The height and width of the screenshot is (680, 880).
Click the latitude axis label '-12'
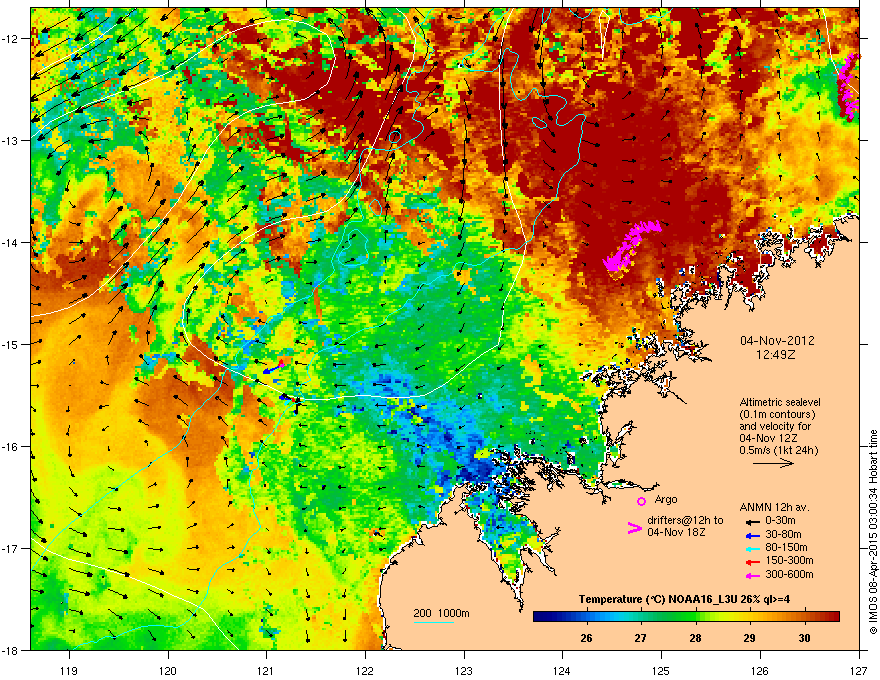coord(12,39)
